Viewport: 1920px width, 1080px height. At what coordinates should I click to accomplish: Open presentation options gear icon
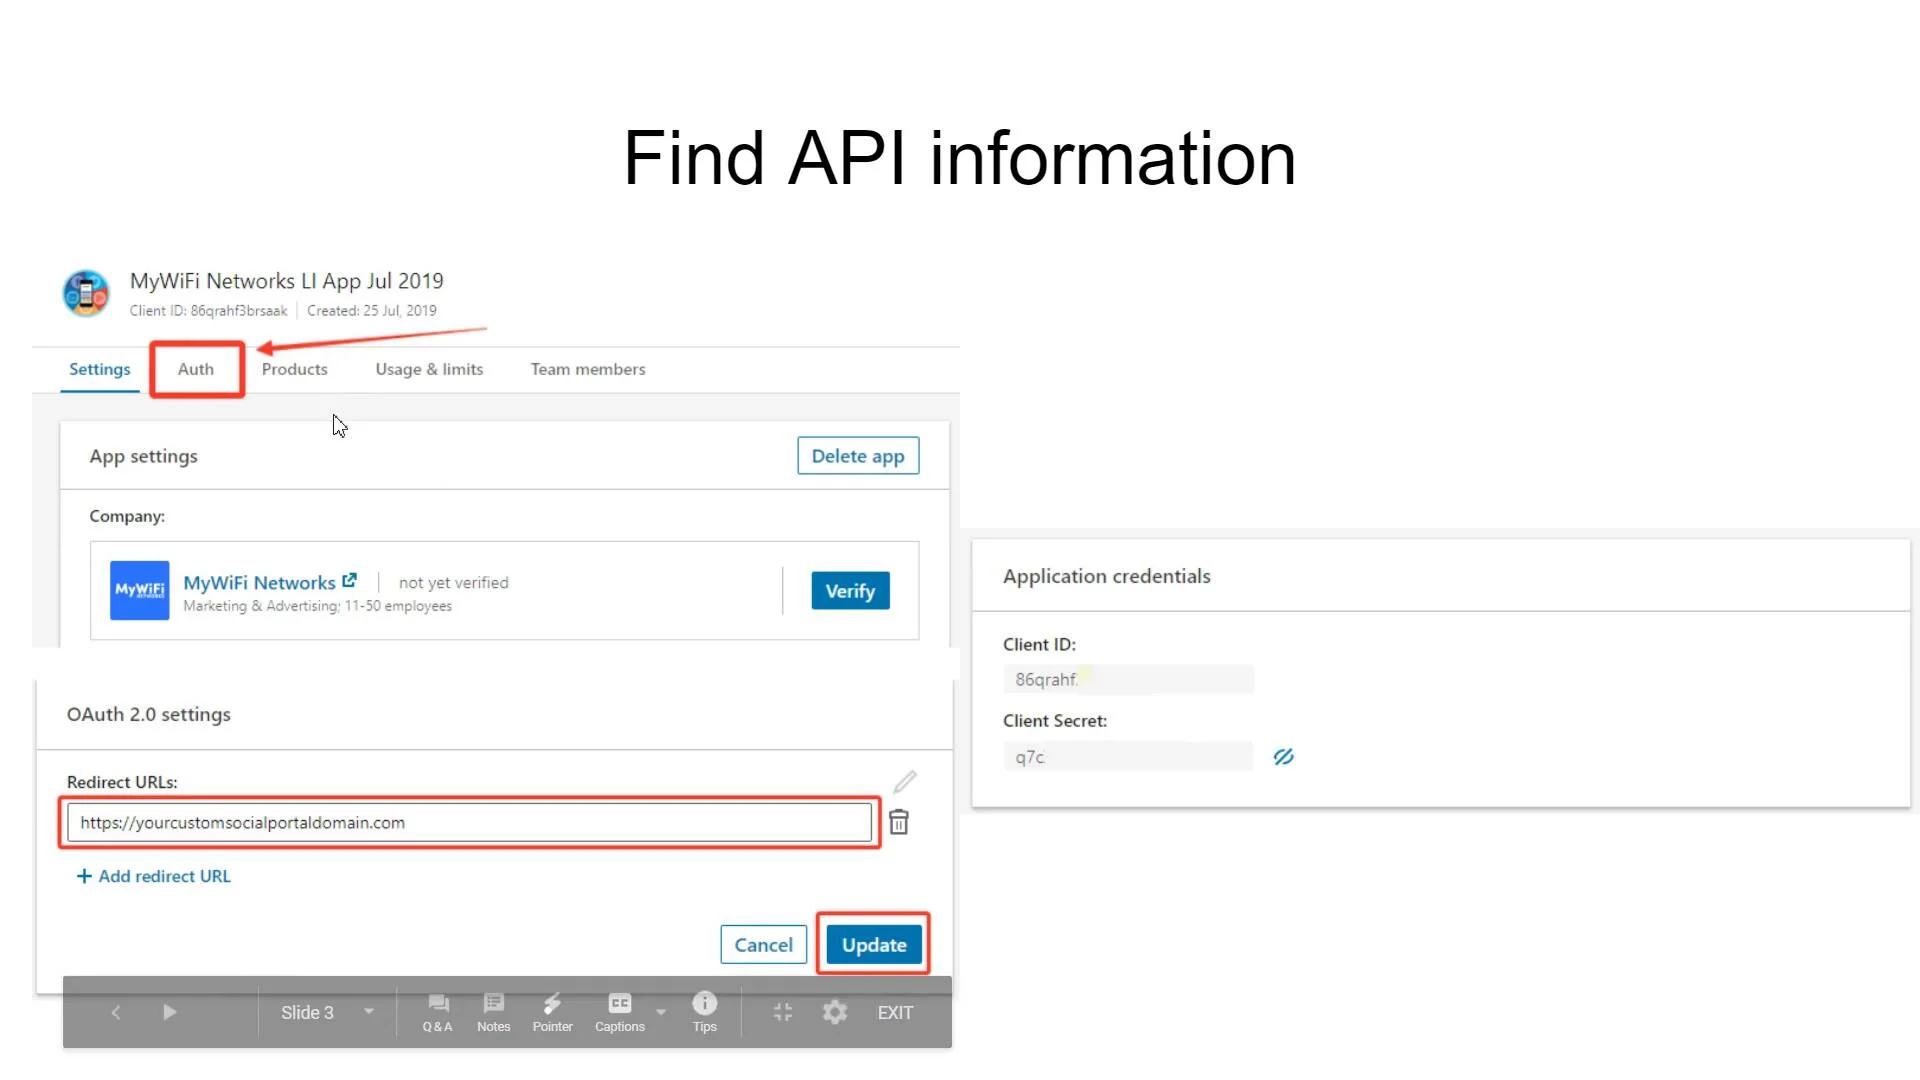835,1012
